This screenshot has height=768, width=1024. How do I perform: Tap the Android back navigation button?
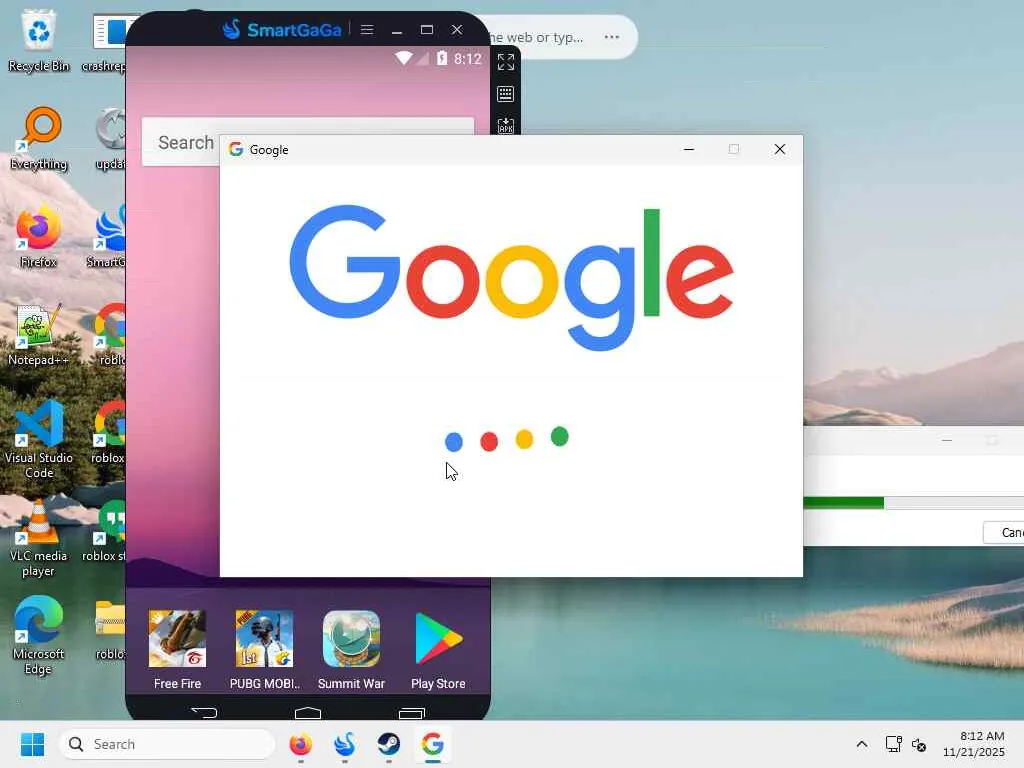click(204, 712)
